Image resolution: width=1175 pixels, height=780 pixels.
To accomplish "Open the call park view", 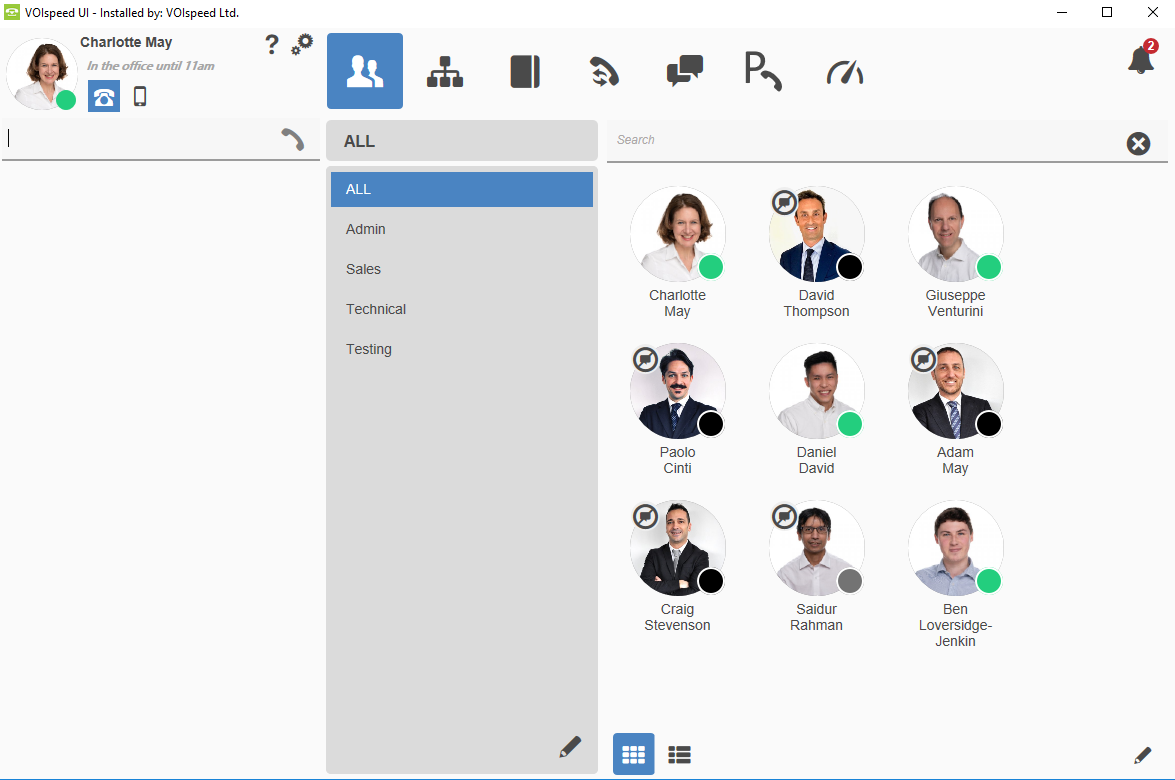I will (763, 70).
